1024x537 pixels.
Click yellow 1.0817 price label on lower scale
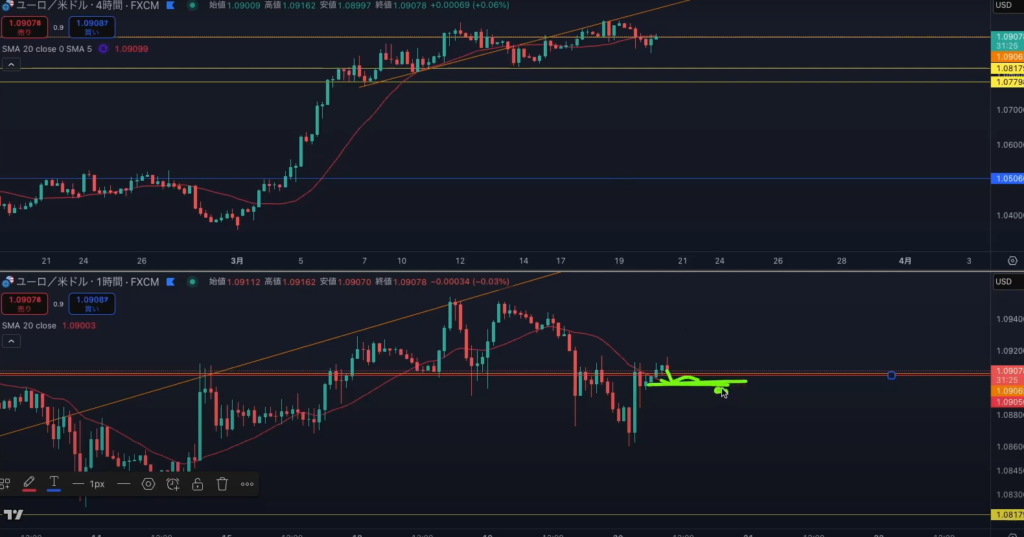(1008, 515)
